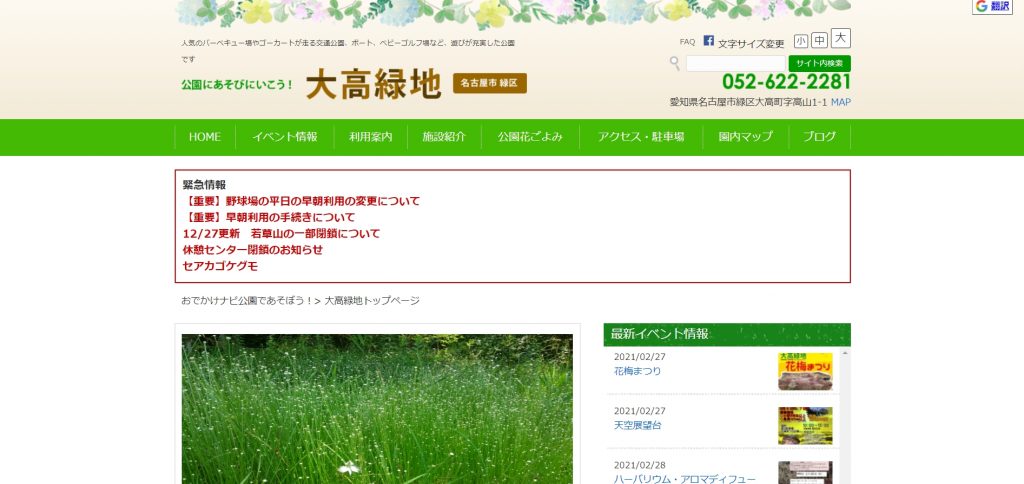The image size is (1024, 484).
Task: Set text size to medium (中)
Action: click(x=820, y=40)
